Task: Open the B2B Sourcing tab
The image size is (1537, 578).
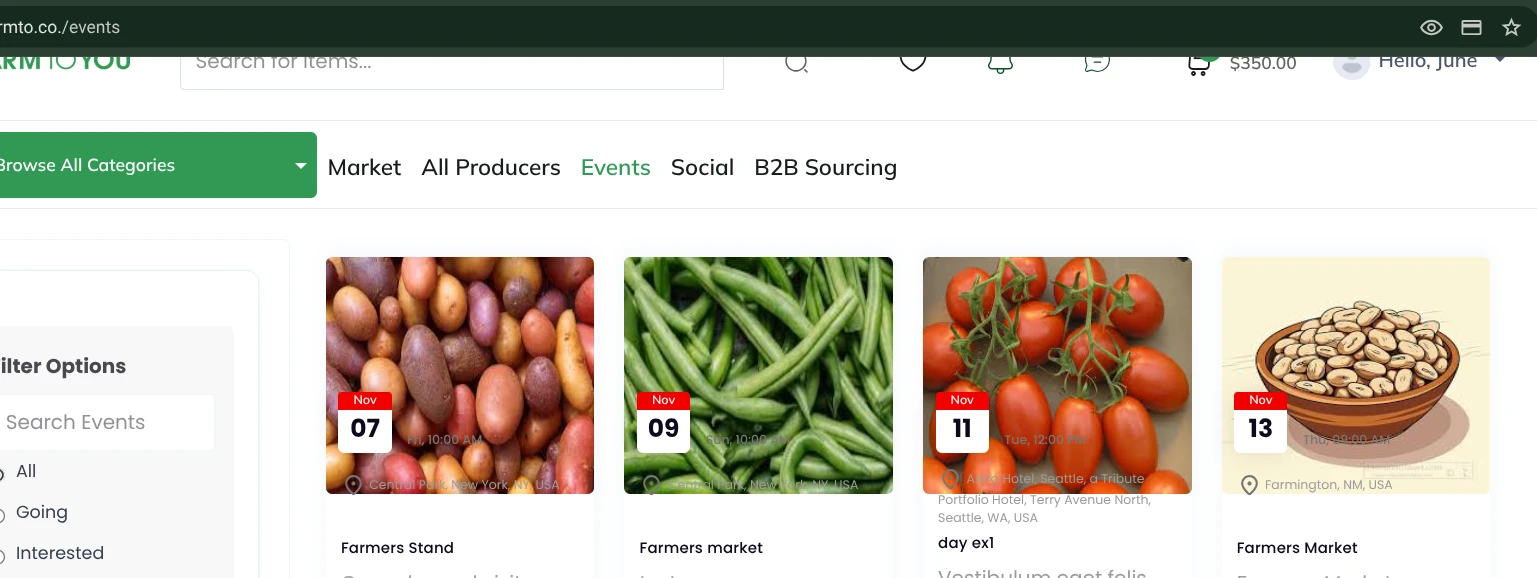Action: (x=825, y=167)
